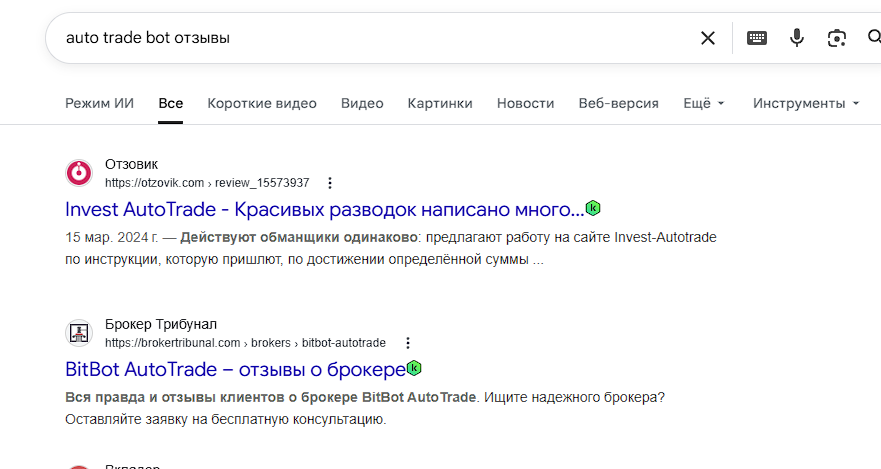Start voice search with the microphone icon
The image size is (881, 469).
[797, 38]
